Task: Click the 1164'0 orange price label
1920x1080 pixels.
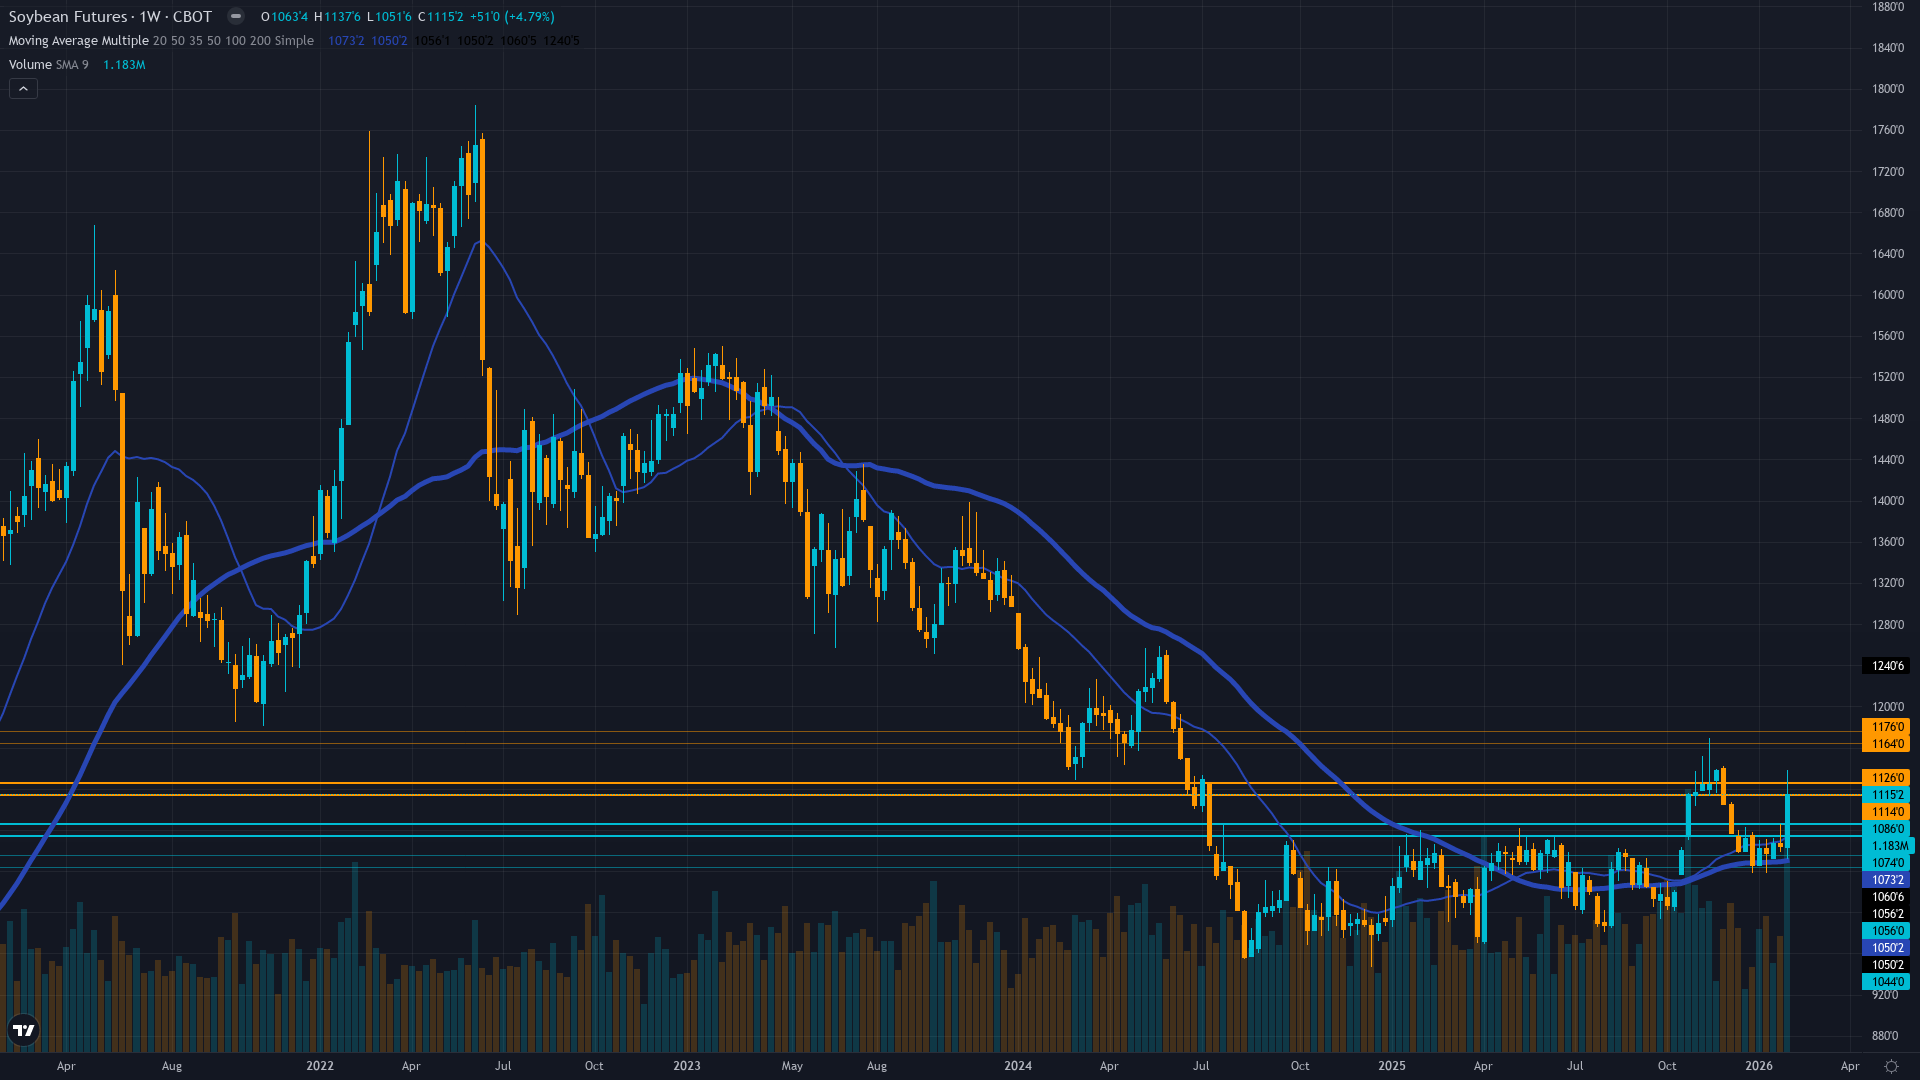Action: point(1886,744)
